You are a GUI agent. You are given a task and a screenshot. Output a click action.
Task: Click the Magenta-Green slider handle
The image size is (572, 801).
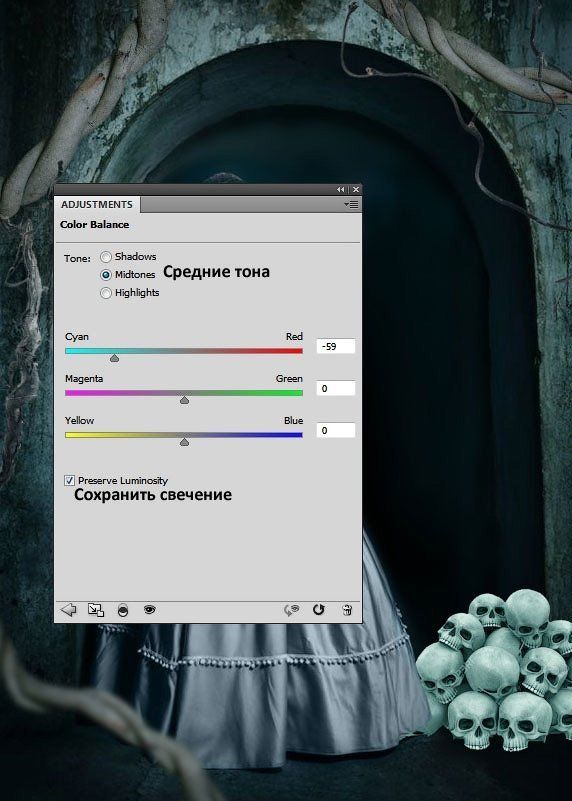coord(184,400)
